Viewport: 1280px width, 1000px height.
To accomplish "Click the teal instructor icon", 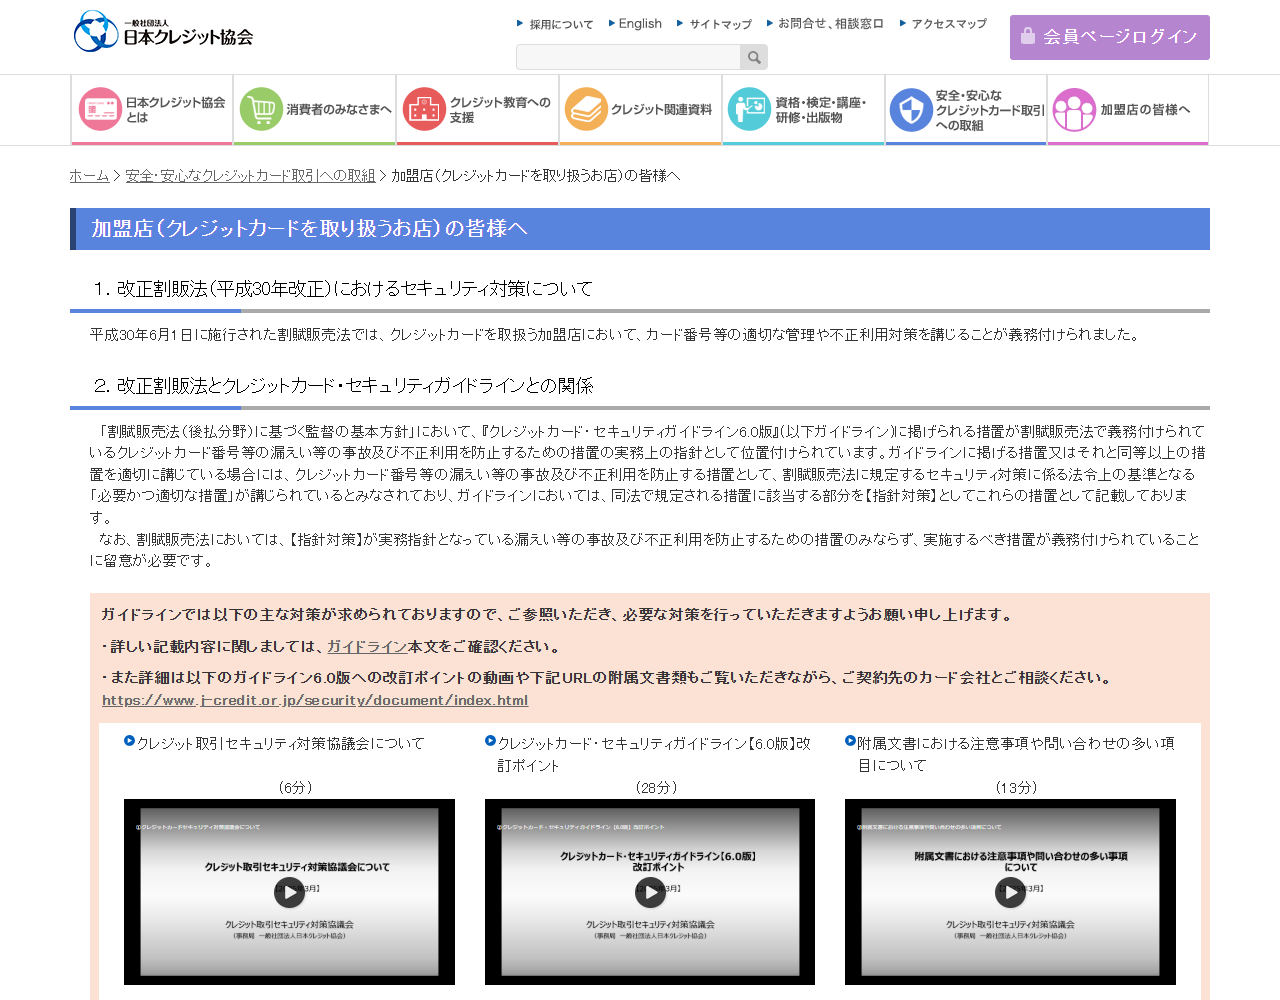I will click(749, 109).
